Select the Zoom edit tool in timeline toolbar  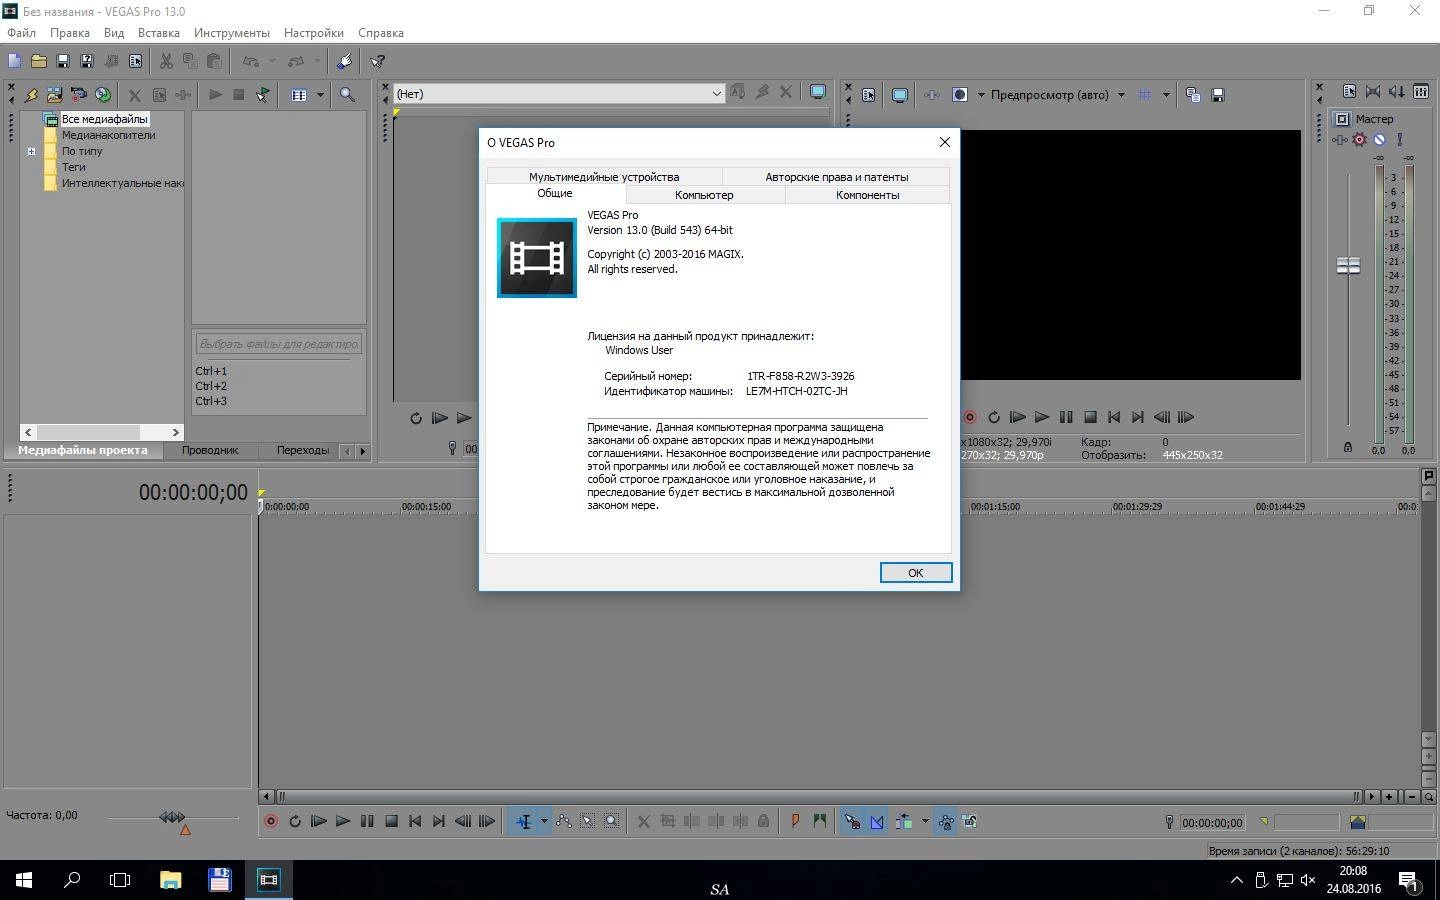[x=612, y=821]
